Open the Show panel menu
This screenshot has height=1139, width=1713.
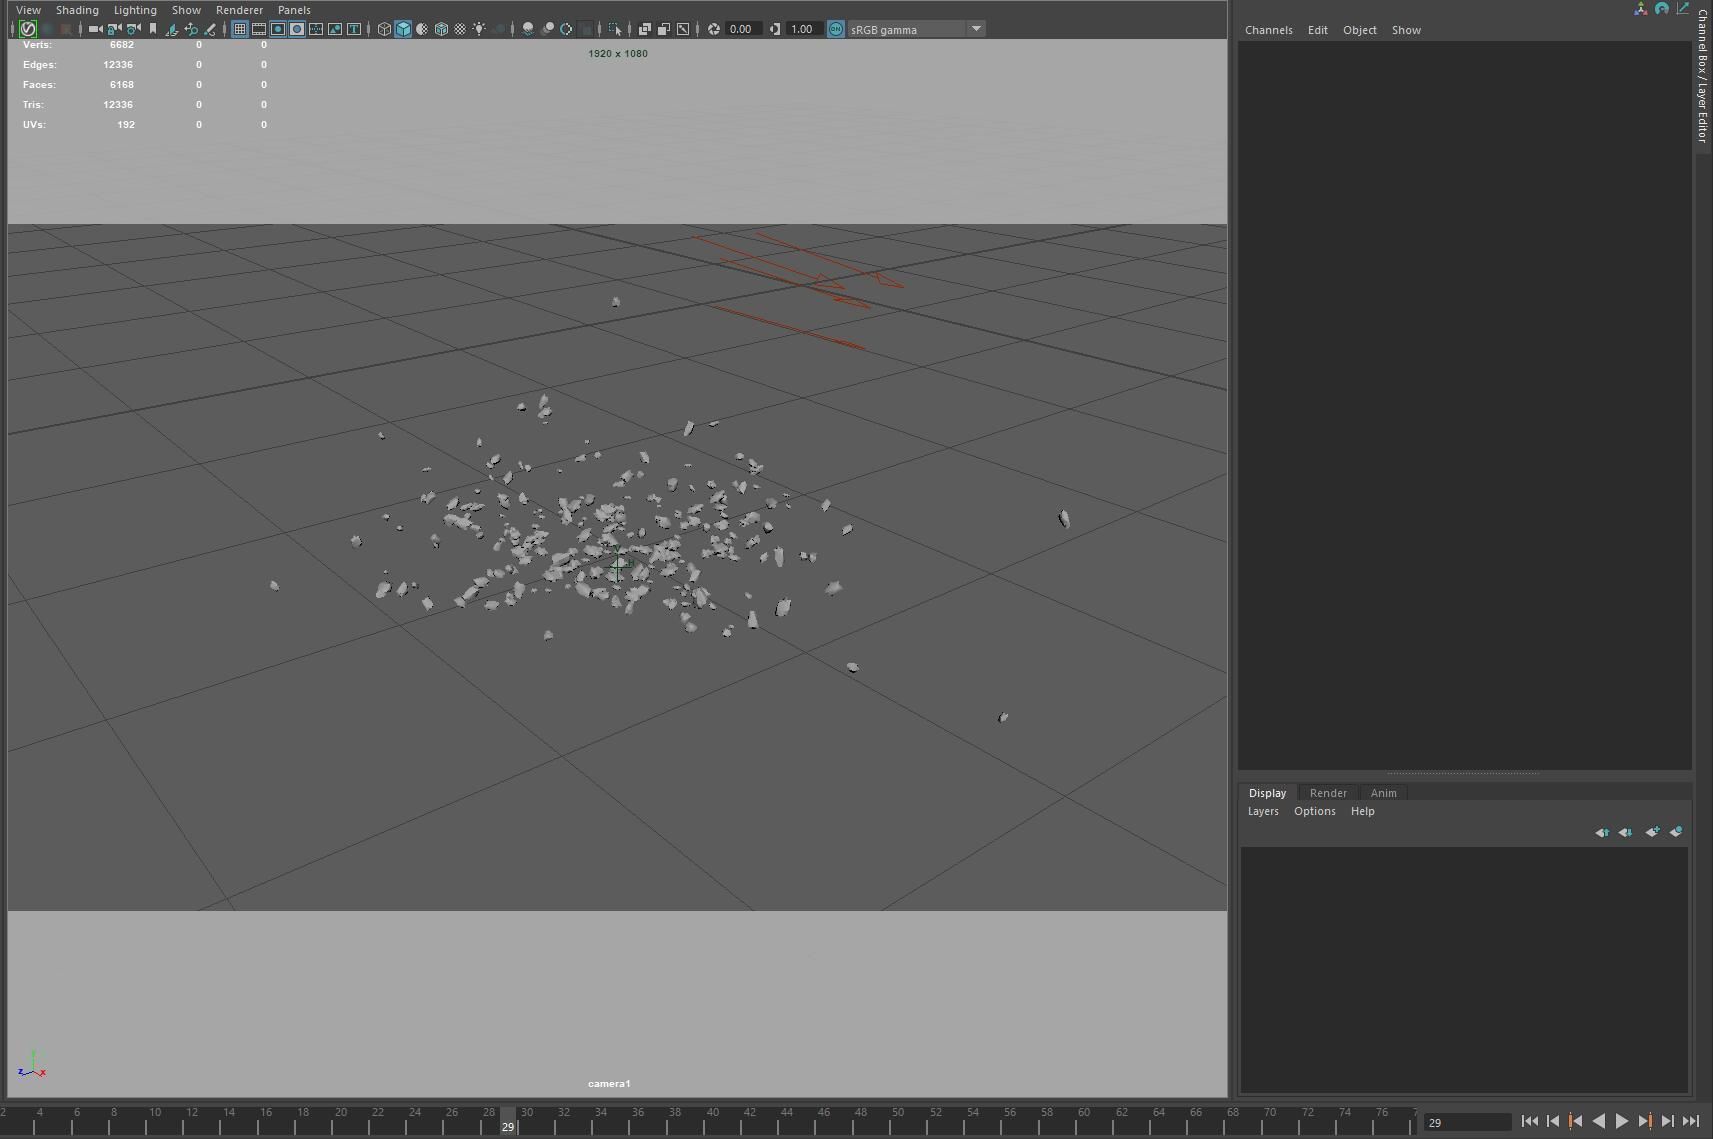pyautogui.click(x=186, y=10)
